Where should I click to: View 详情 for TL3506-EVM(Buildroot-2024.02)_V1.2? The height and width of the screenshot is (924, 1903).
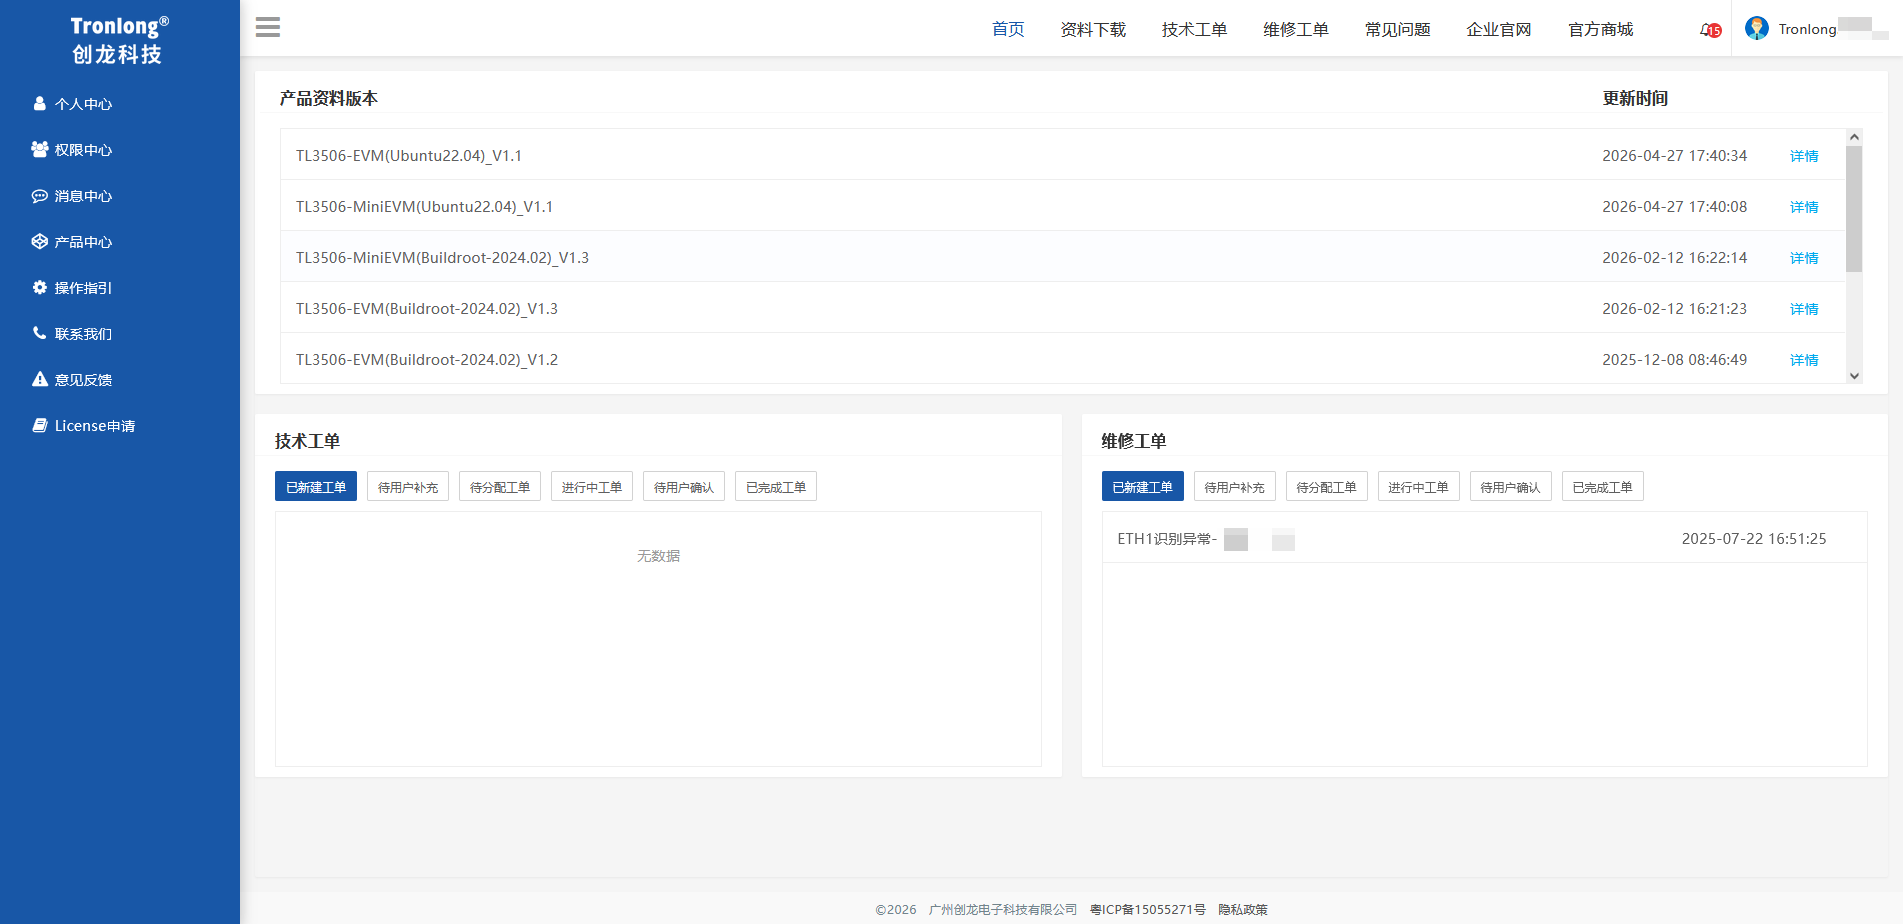coord(1804,360)
